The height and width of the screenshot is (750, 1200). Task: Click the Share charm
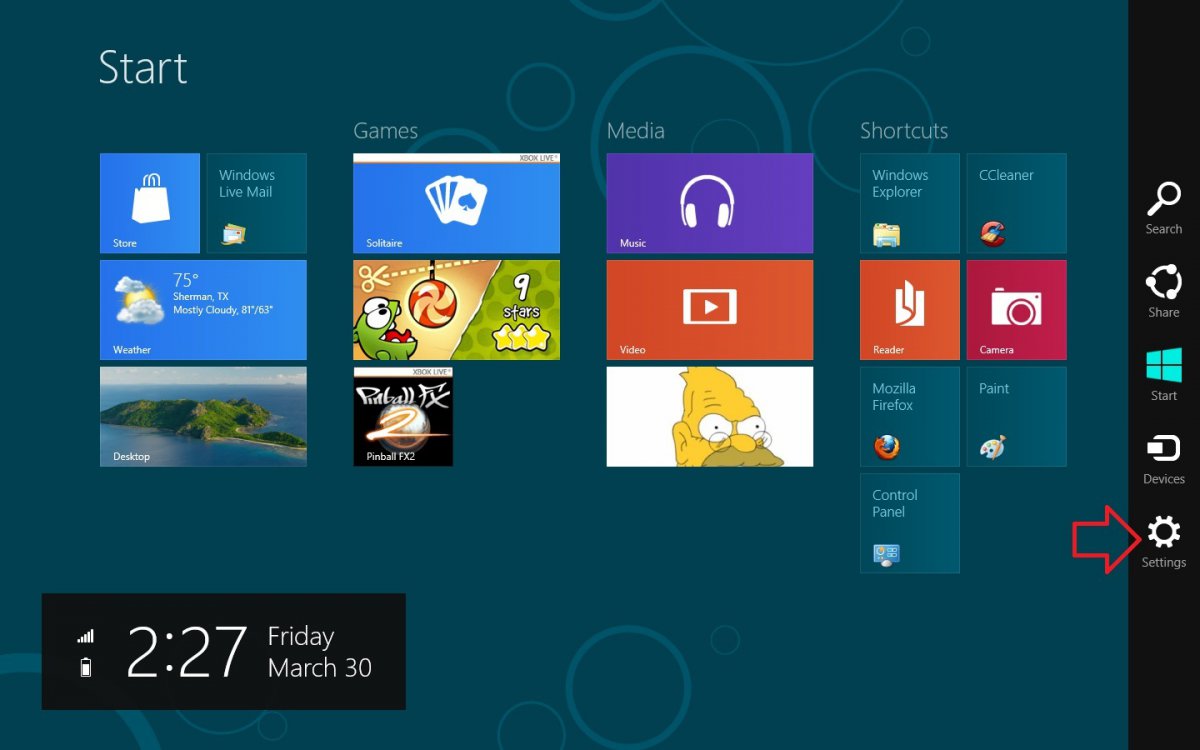pyautogui.click(x=1164, y=291)
